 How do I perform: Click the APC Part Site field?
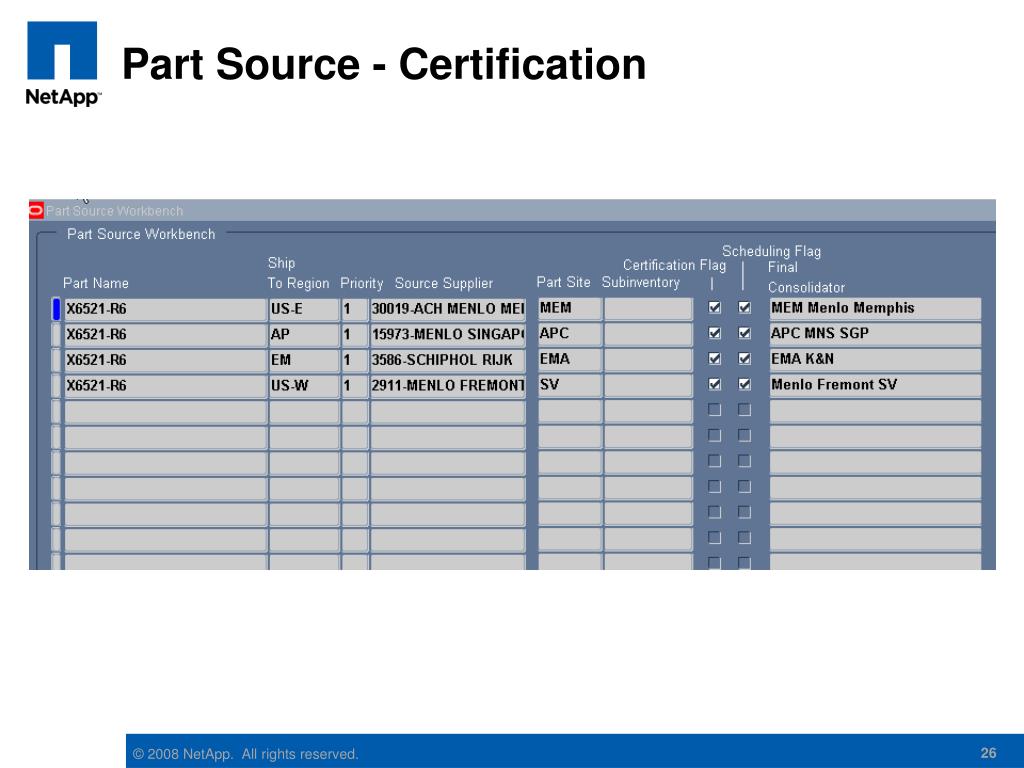pyautogui.click(x=569, y=334)
